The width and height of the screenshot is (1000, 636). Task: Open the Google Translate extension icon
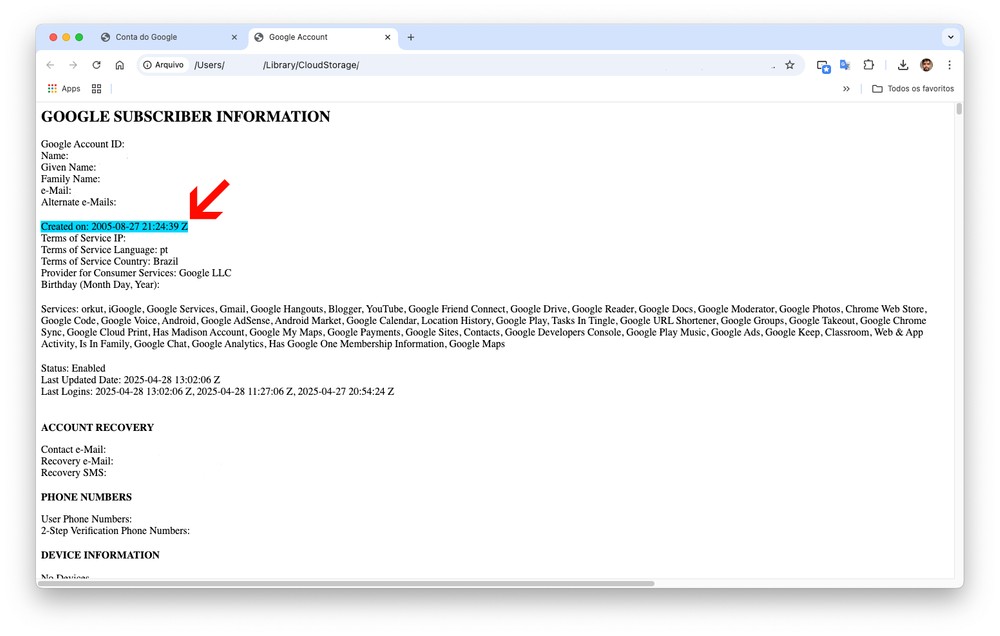pyautogui.click(x=845, y=65)
